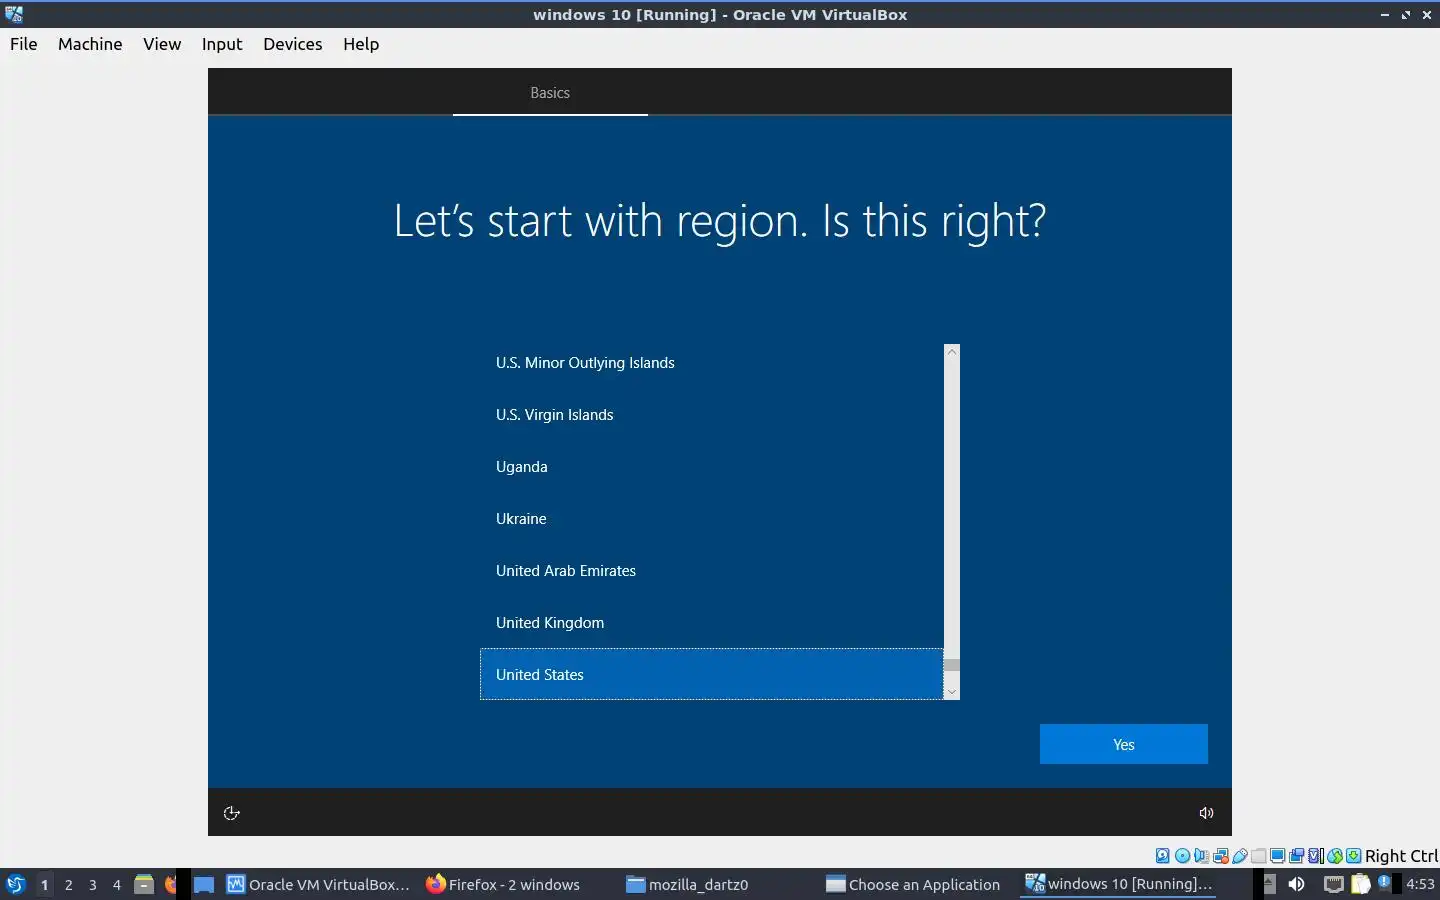Click the clock showing 4:53
Screen dimensions: 1440x900
click(1420, 884)
